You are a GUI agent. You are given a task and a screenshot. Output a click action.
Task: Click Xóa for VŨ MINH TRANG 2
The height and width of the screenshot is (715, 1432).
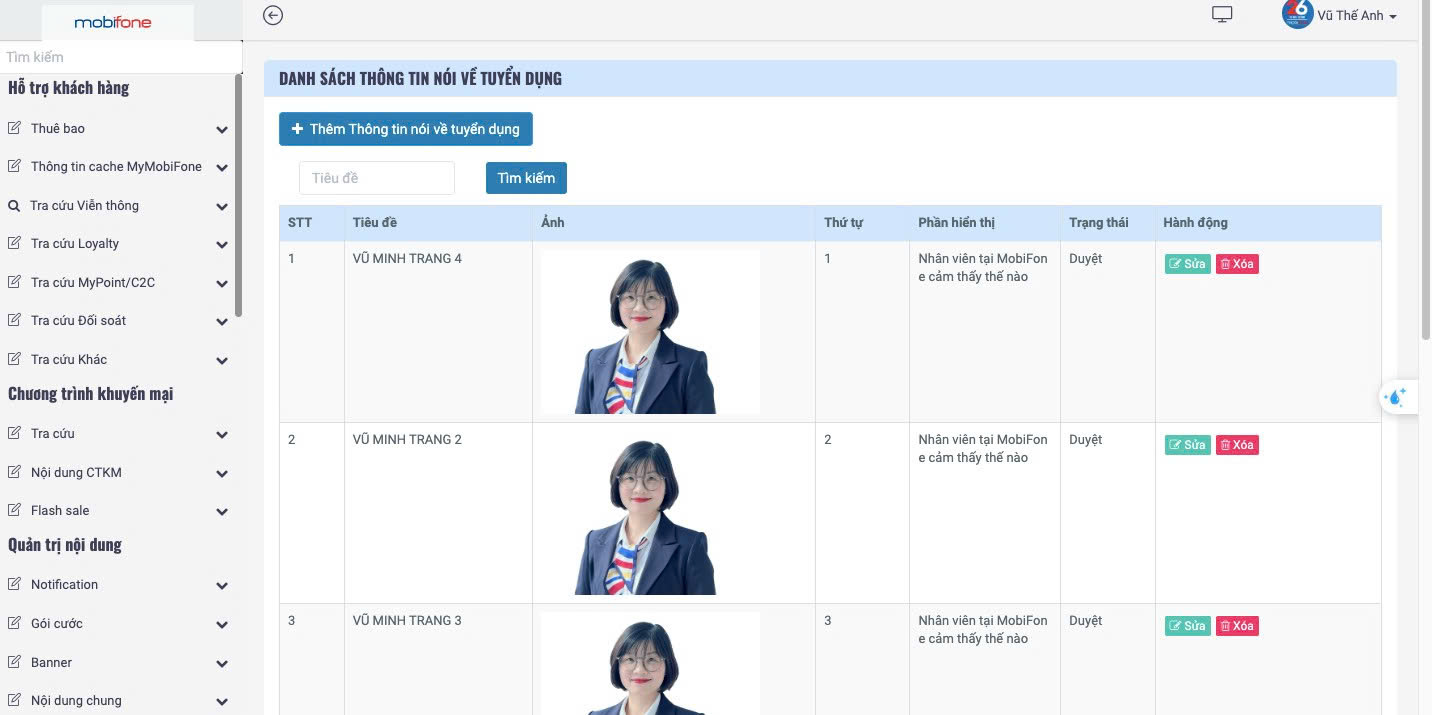[x=1237, y=445]
